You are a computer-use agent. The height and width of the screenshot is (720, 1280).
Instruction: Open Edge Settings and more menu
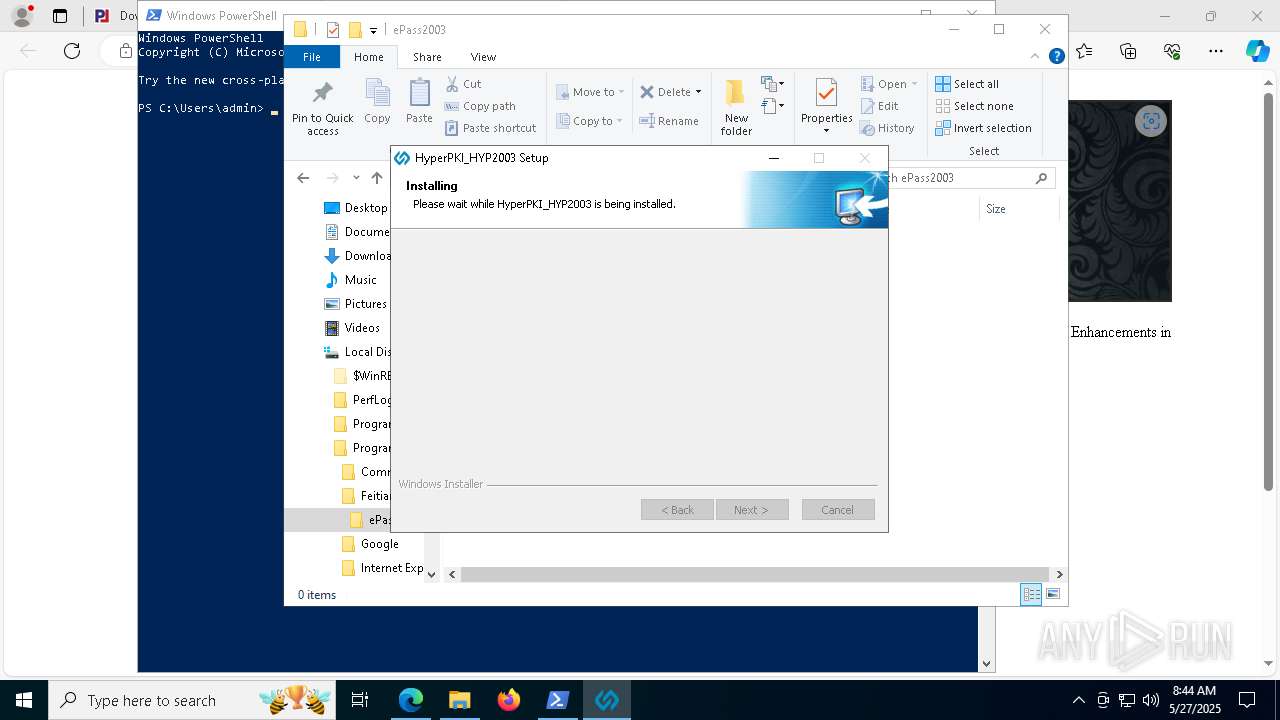(x=1216, y=51)
